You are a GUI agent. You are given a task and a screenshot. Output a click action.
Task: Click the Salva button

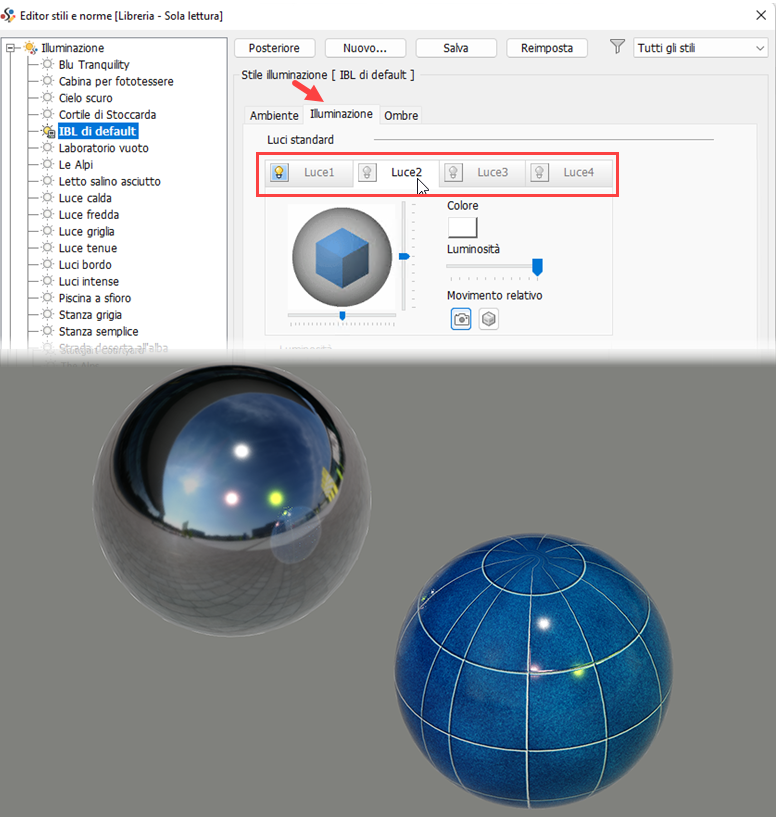tap(456, 48)
